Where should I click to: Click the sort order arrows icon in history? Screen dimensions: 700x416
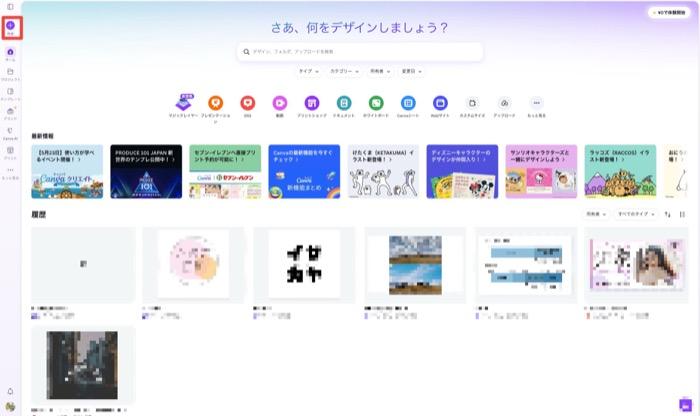pos(667,214)
